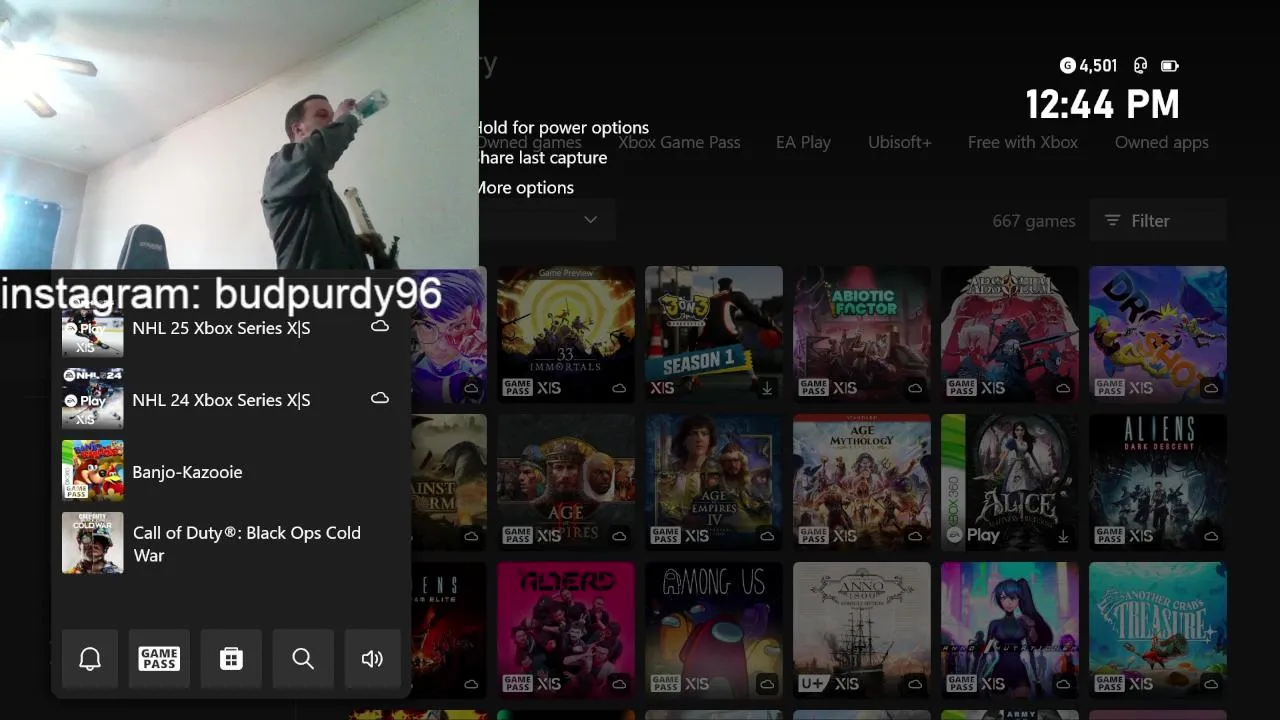Screen dimensions: 1280x720
Task: Click cloud icon on 33 Immortals tile
Action: click(x=619, y=389)
